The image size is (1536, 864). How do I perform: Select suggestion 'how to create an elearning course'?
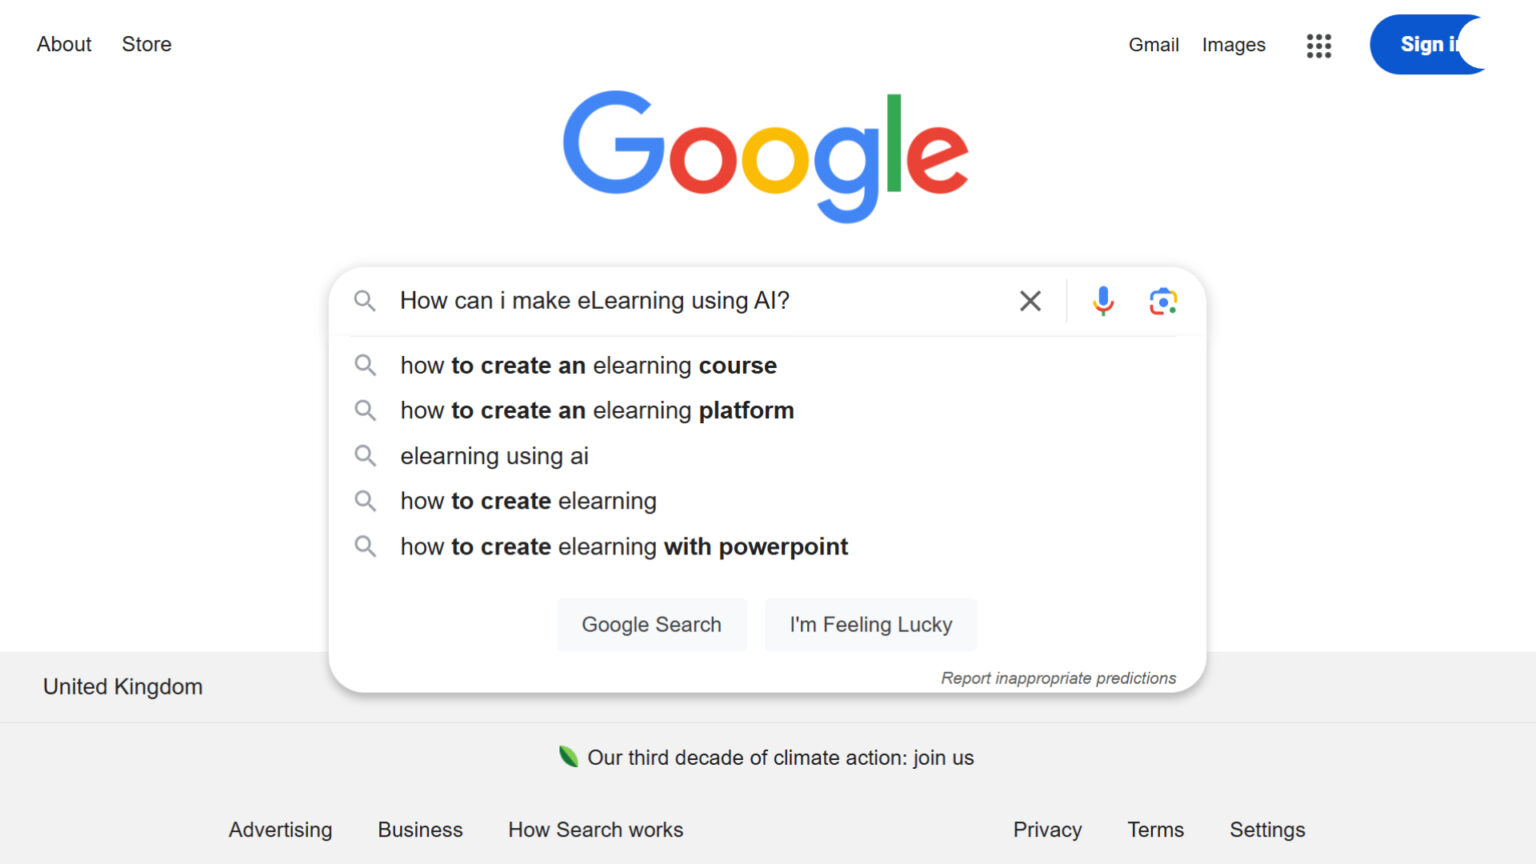[587, 365]
